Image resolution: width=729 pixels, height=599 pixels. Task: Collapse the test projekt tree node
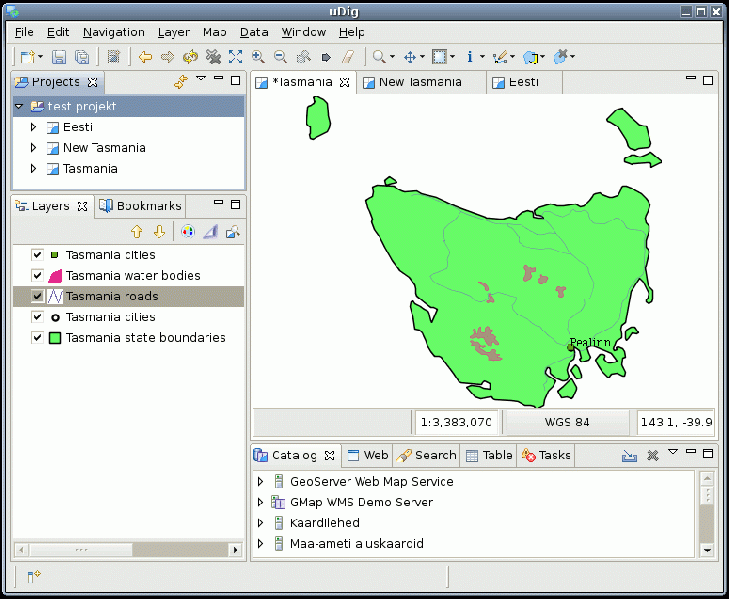pos(19,106)
